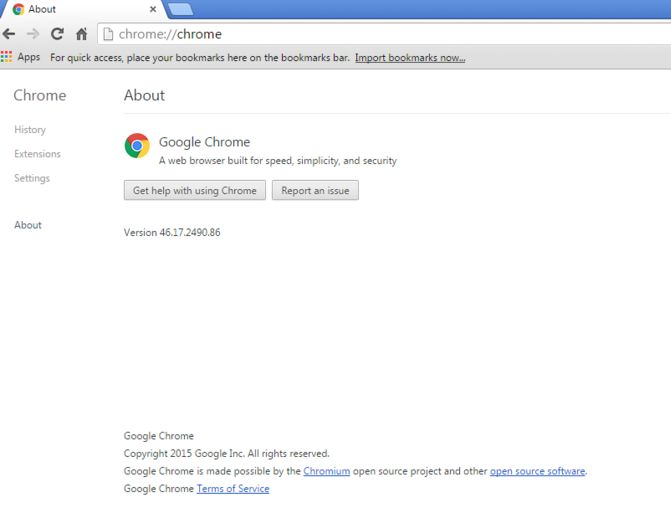671x520 pixels.
Task: Reload the page with the refresh icon
Action: pos(57,34)
